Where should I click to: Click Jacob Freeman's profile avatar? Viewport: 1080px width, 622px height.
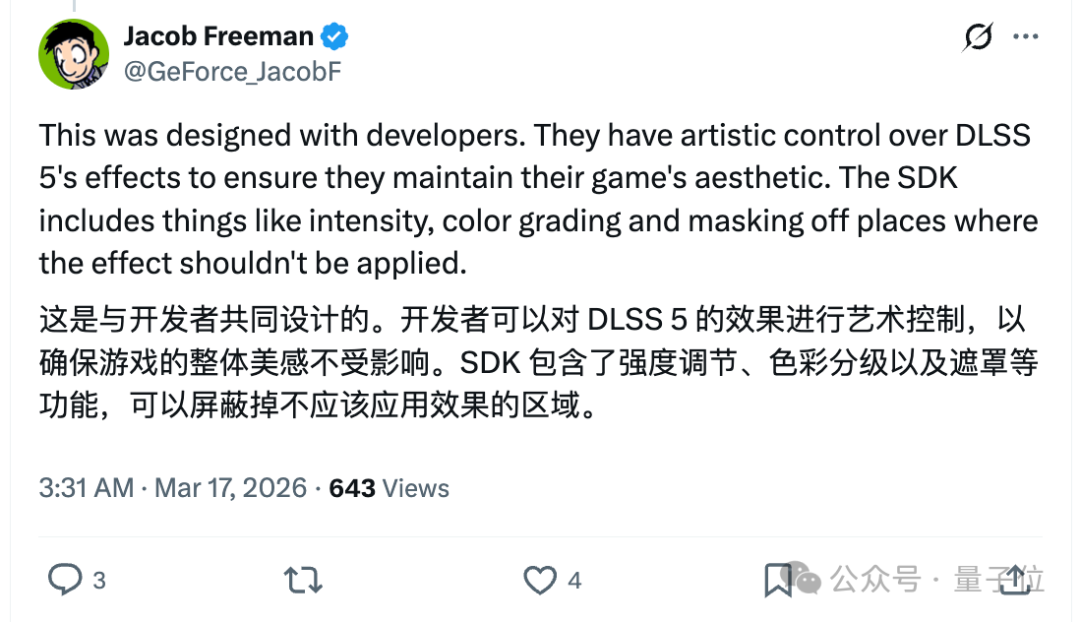click(x=73, y=53)
